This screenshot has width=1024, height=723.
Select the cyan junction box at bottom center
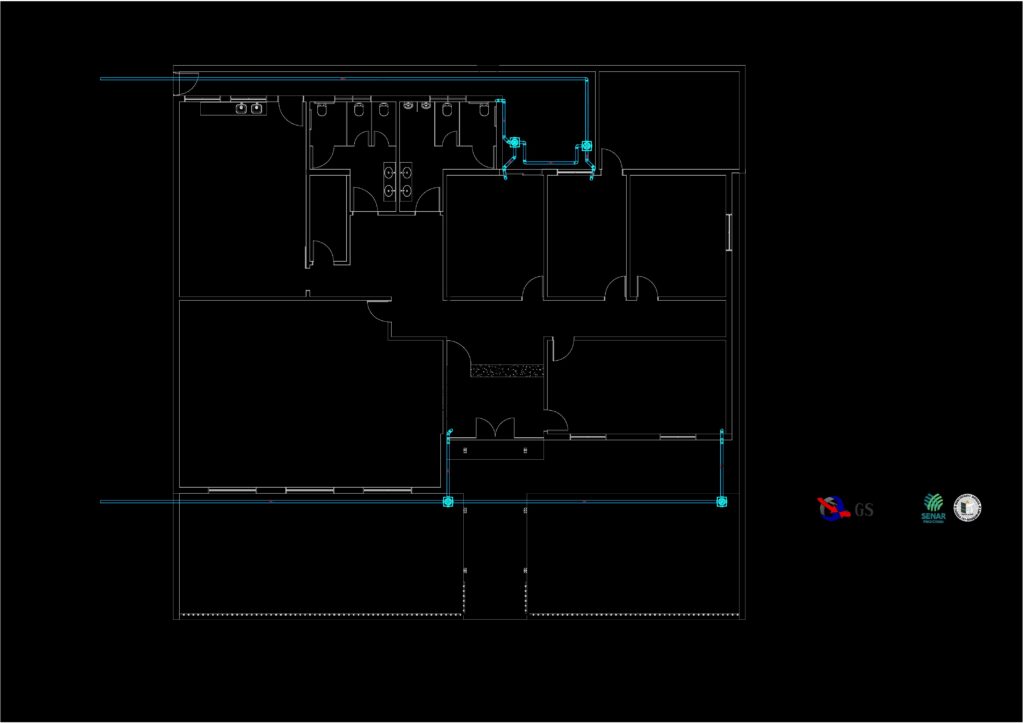click(449, 502)
